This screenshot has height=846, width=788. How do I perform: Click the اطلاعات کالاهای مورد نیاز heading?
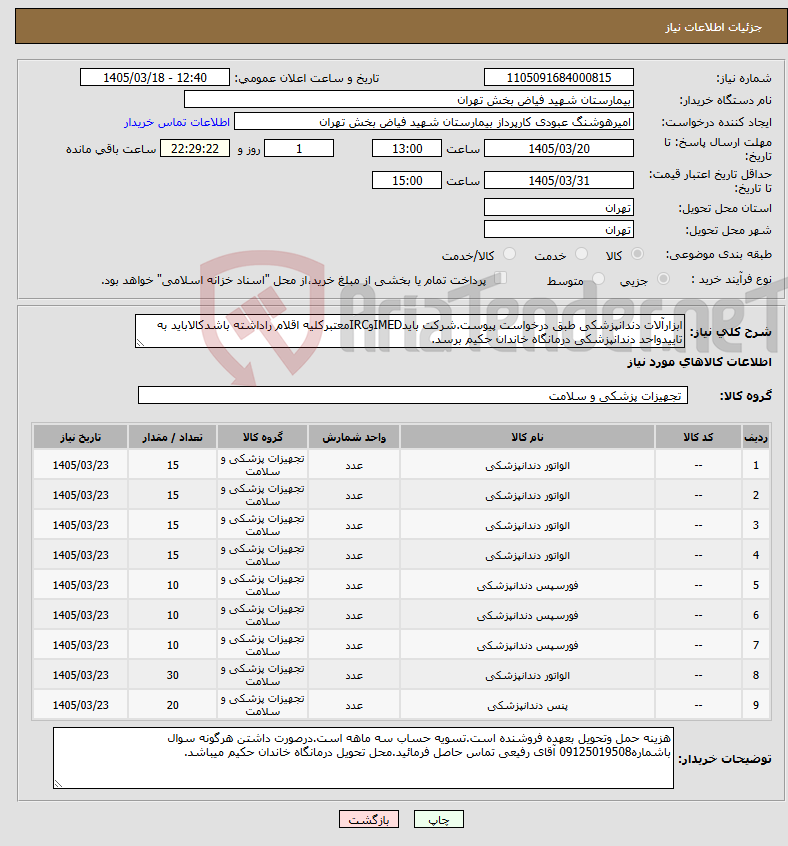click(699, 362)
